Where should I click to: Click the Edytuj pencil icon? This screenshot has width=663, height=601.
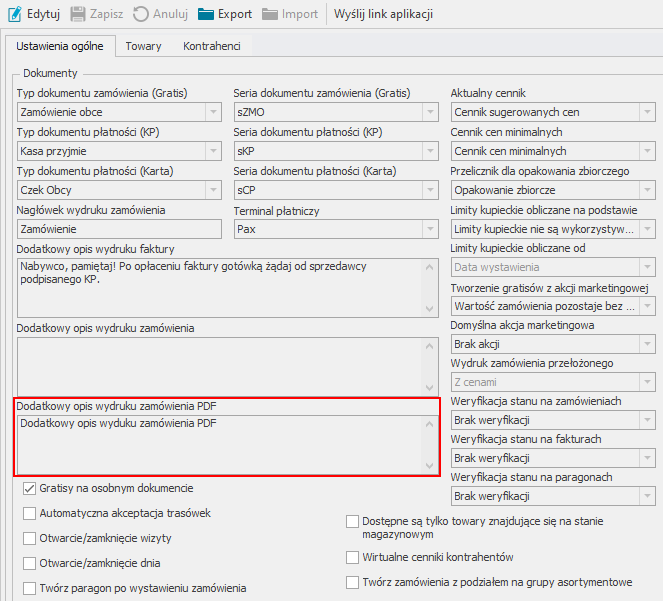15,14
